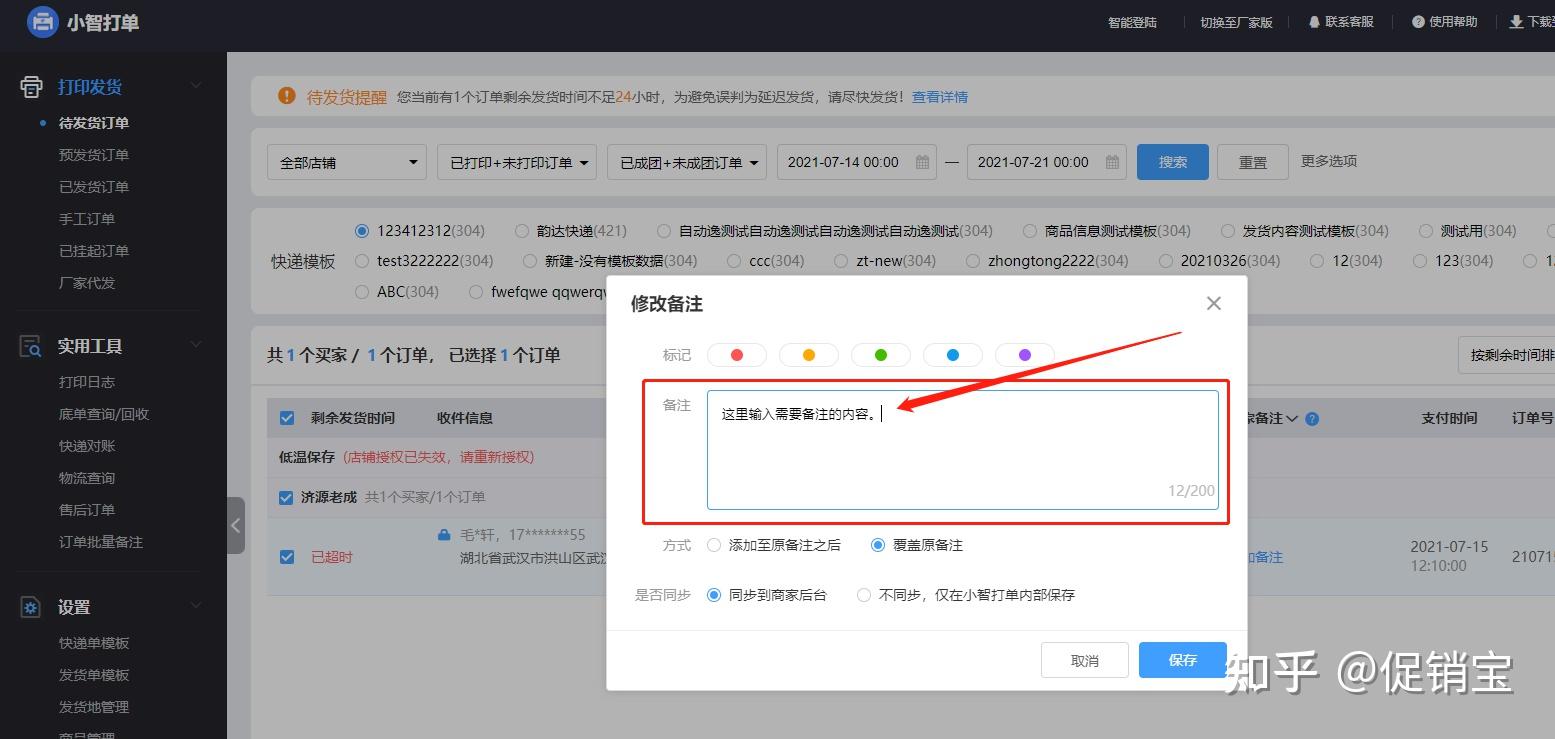
Task: Toggle the select-all checkbox in table header
Action: pyautogui.click(x=287, y=418)
